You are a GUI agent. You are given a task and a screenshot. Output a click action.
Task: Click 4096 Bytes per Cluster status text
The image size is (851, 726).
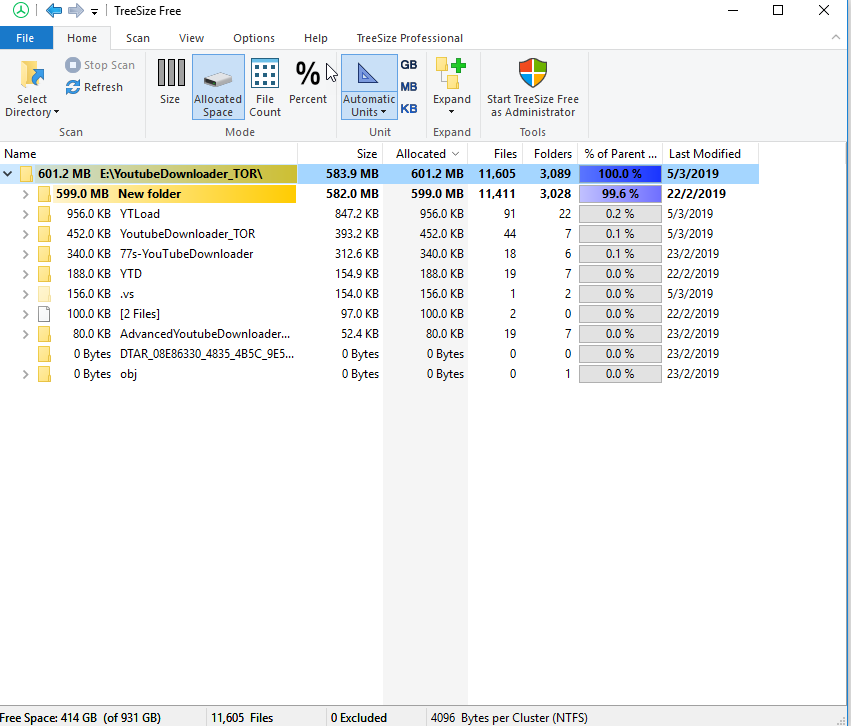(509, 718)
